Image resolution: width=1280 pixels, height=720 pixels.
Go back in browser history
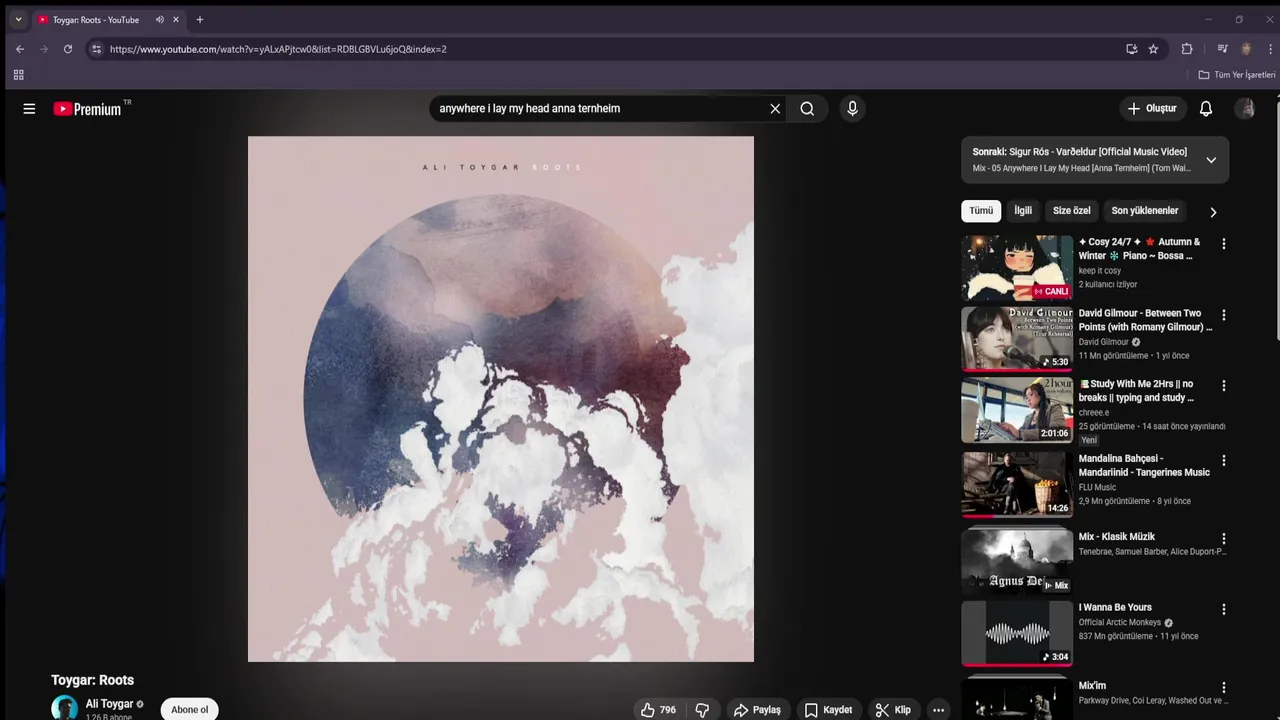click(19, 49)
